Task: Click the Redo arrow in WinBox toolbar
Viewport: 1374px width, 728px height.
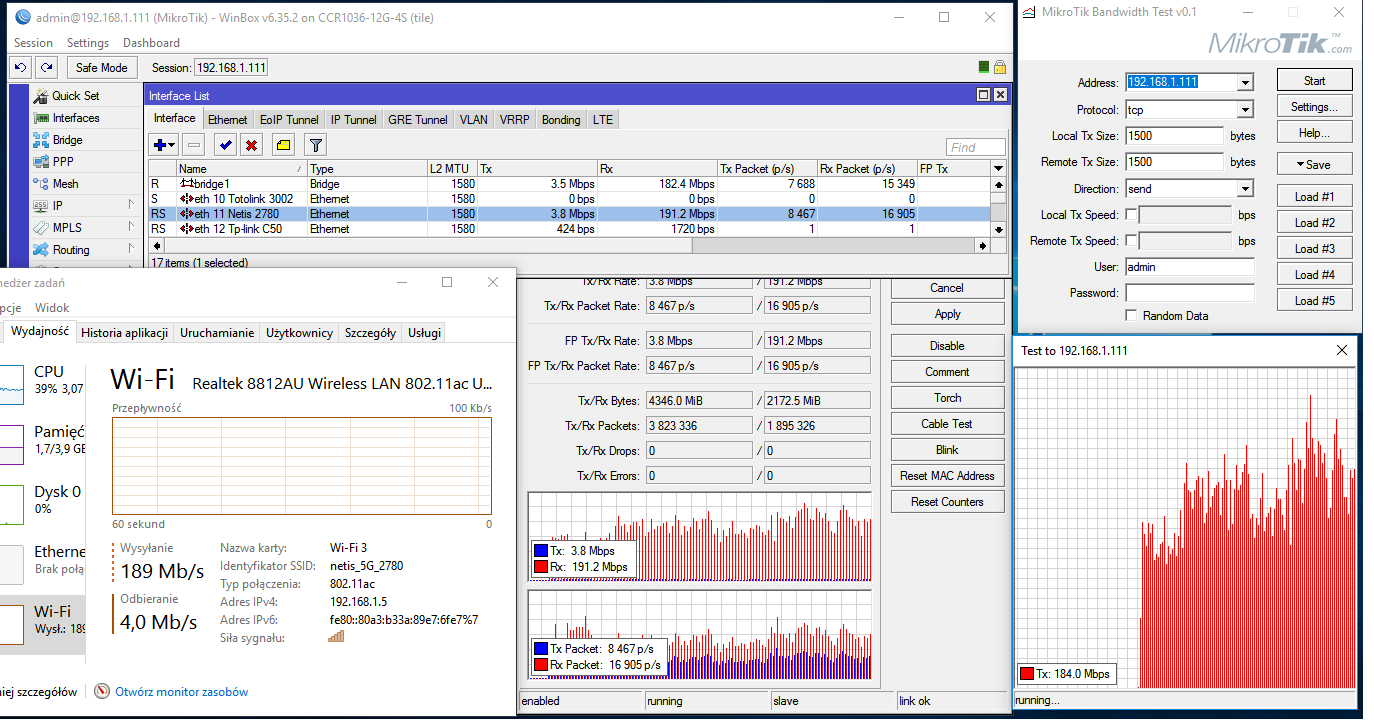Action: [46, 67]
